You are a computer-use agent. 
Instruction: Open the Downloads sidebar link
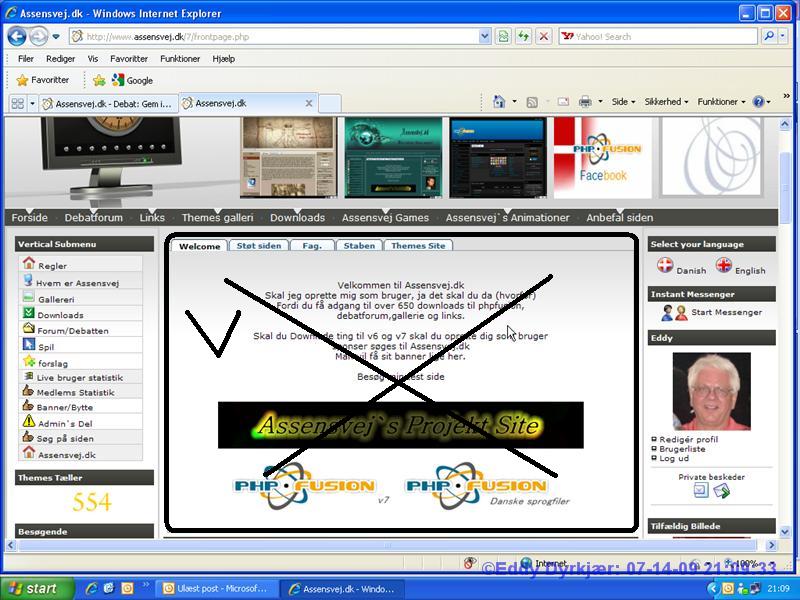60,315
